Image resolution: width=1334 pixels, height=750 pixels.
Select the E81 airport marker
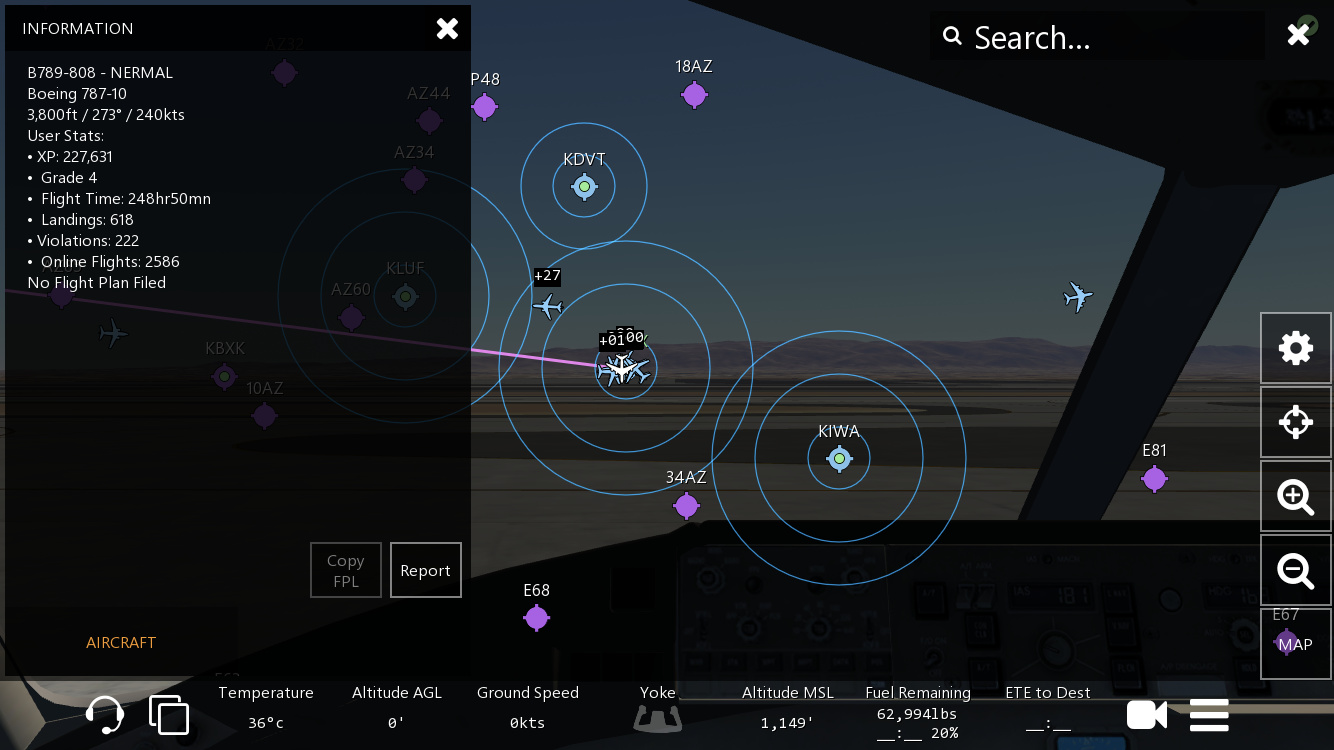click(x=1154, y=479)
